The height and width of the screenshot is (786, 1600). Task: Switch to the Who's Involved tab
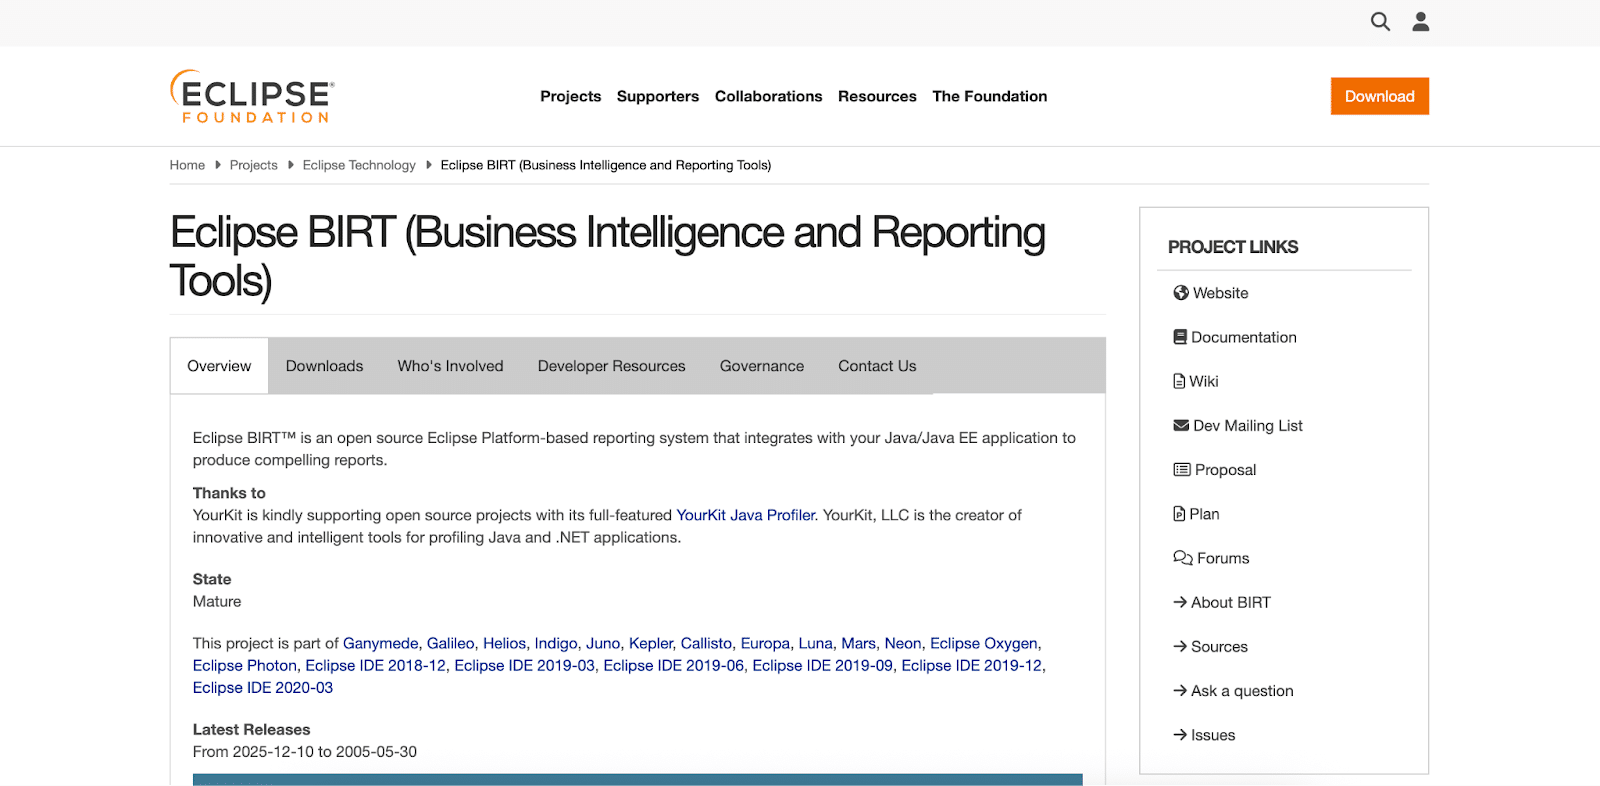click(x=450, y=366)
